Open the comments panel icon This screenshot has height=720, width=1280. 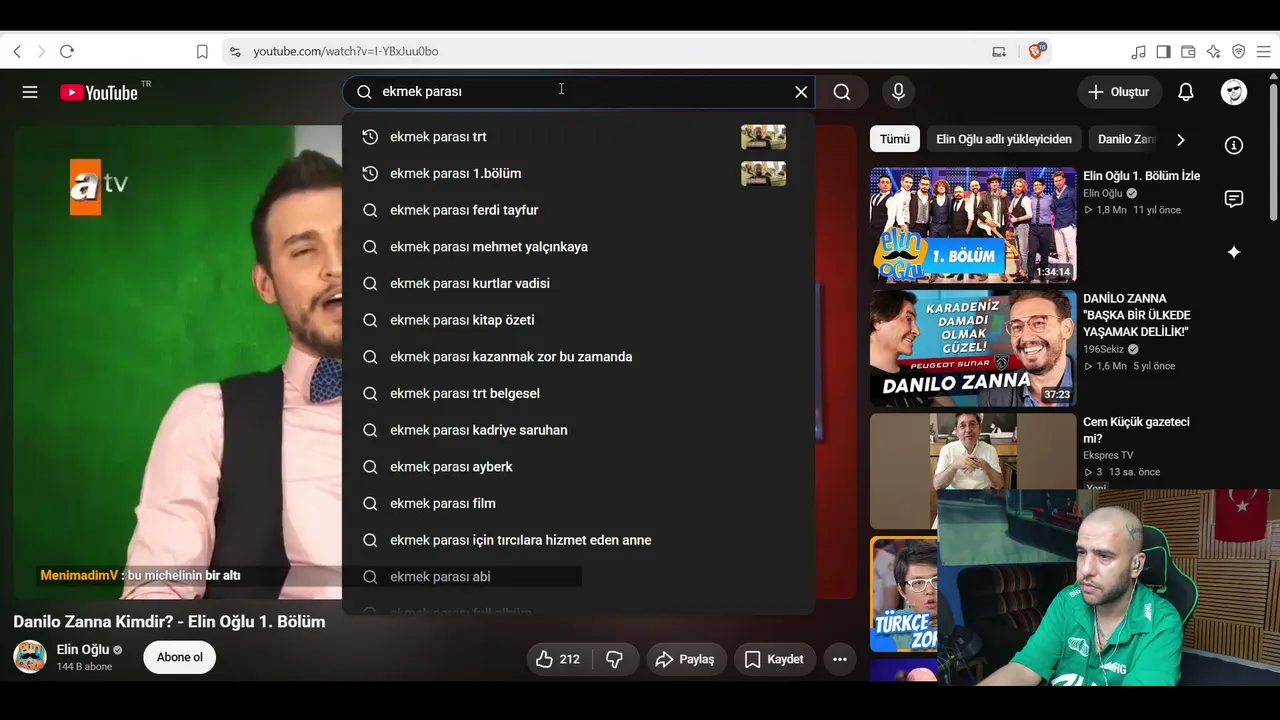(1234, 199)
